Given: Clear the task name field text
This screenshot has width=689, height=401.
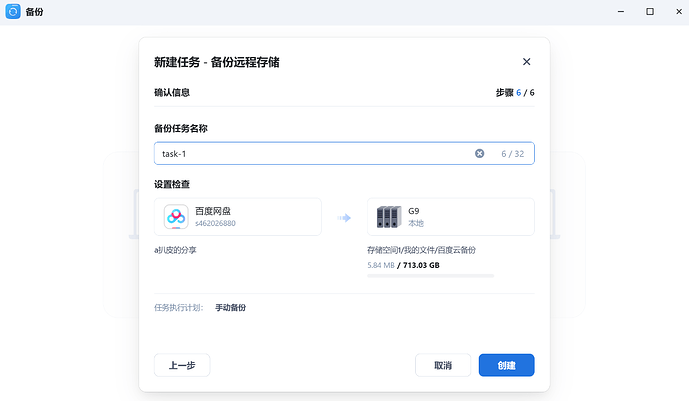Looking at the screenshot, I should point(479,153).
